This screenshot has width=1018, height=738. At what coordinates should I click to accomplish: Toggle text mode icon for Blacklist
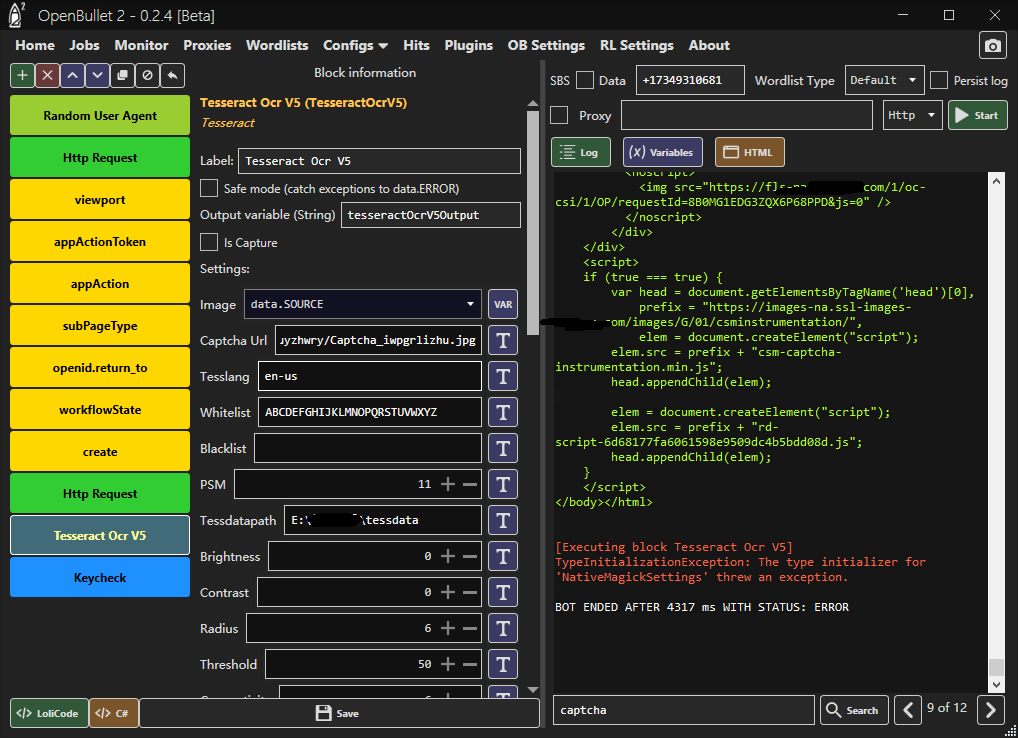(503, 449)
